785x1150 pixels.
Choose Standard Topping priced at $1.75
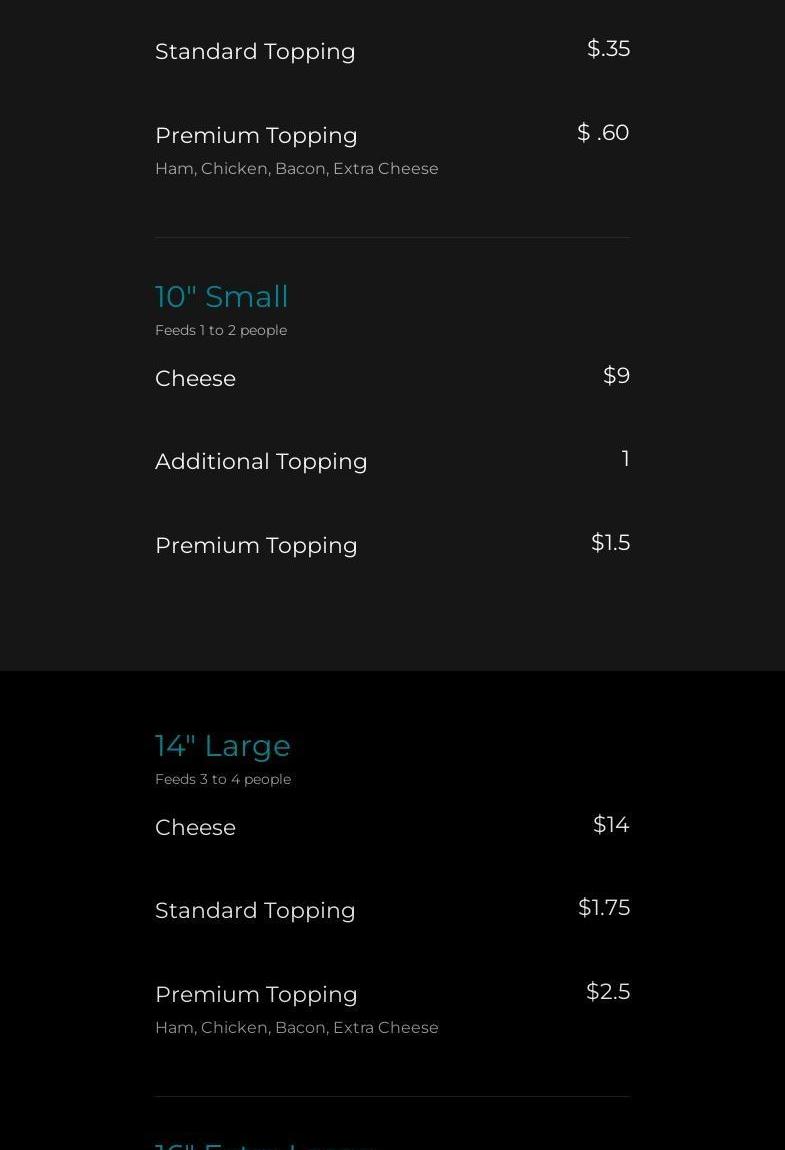coord(255,911)
